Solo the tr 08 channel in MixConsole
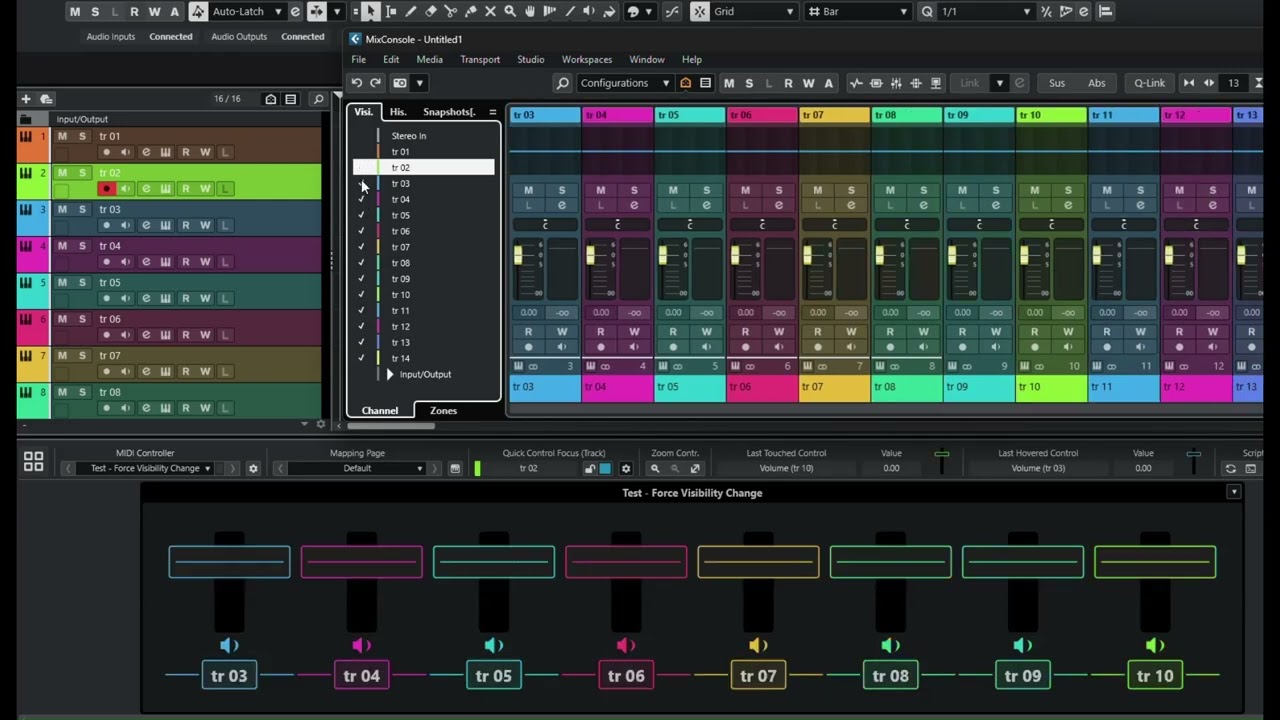Screen dimensions: 1280x720 tap(923, 190)
